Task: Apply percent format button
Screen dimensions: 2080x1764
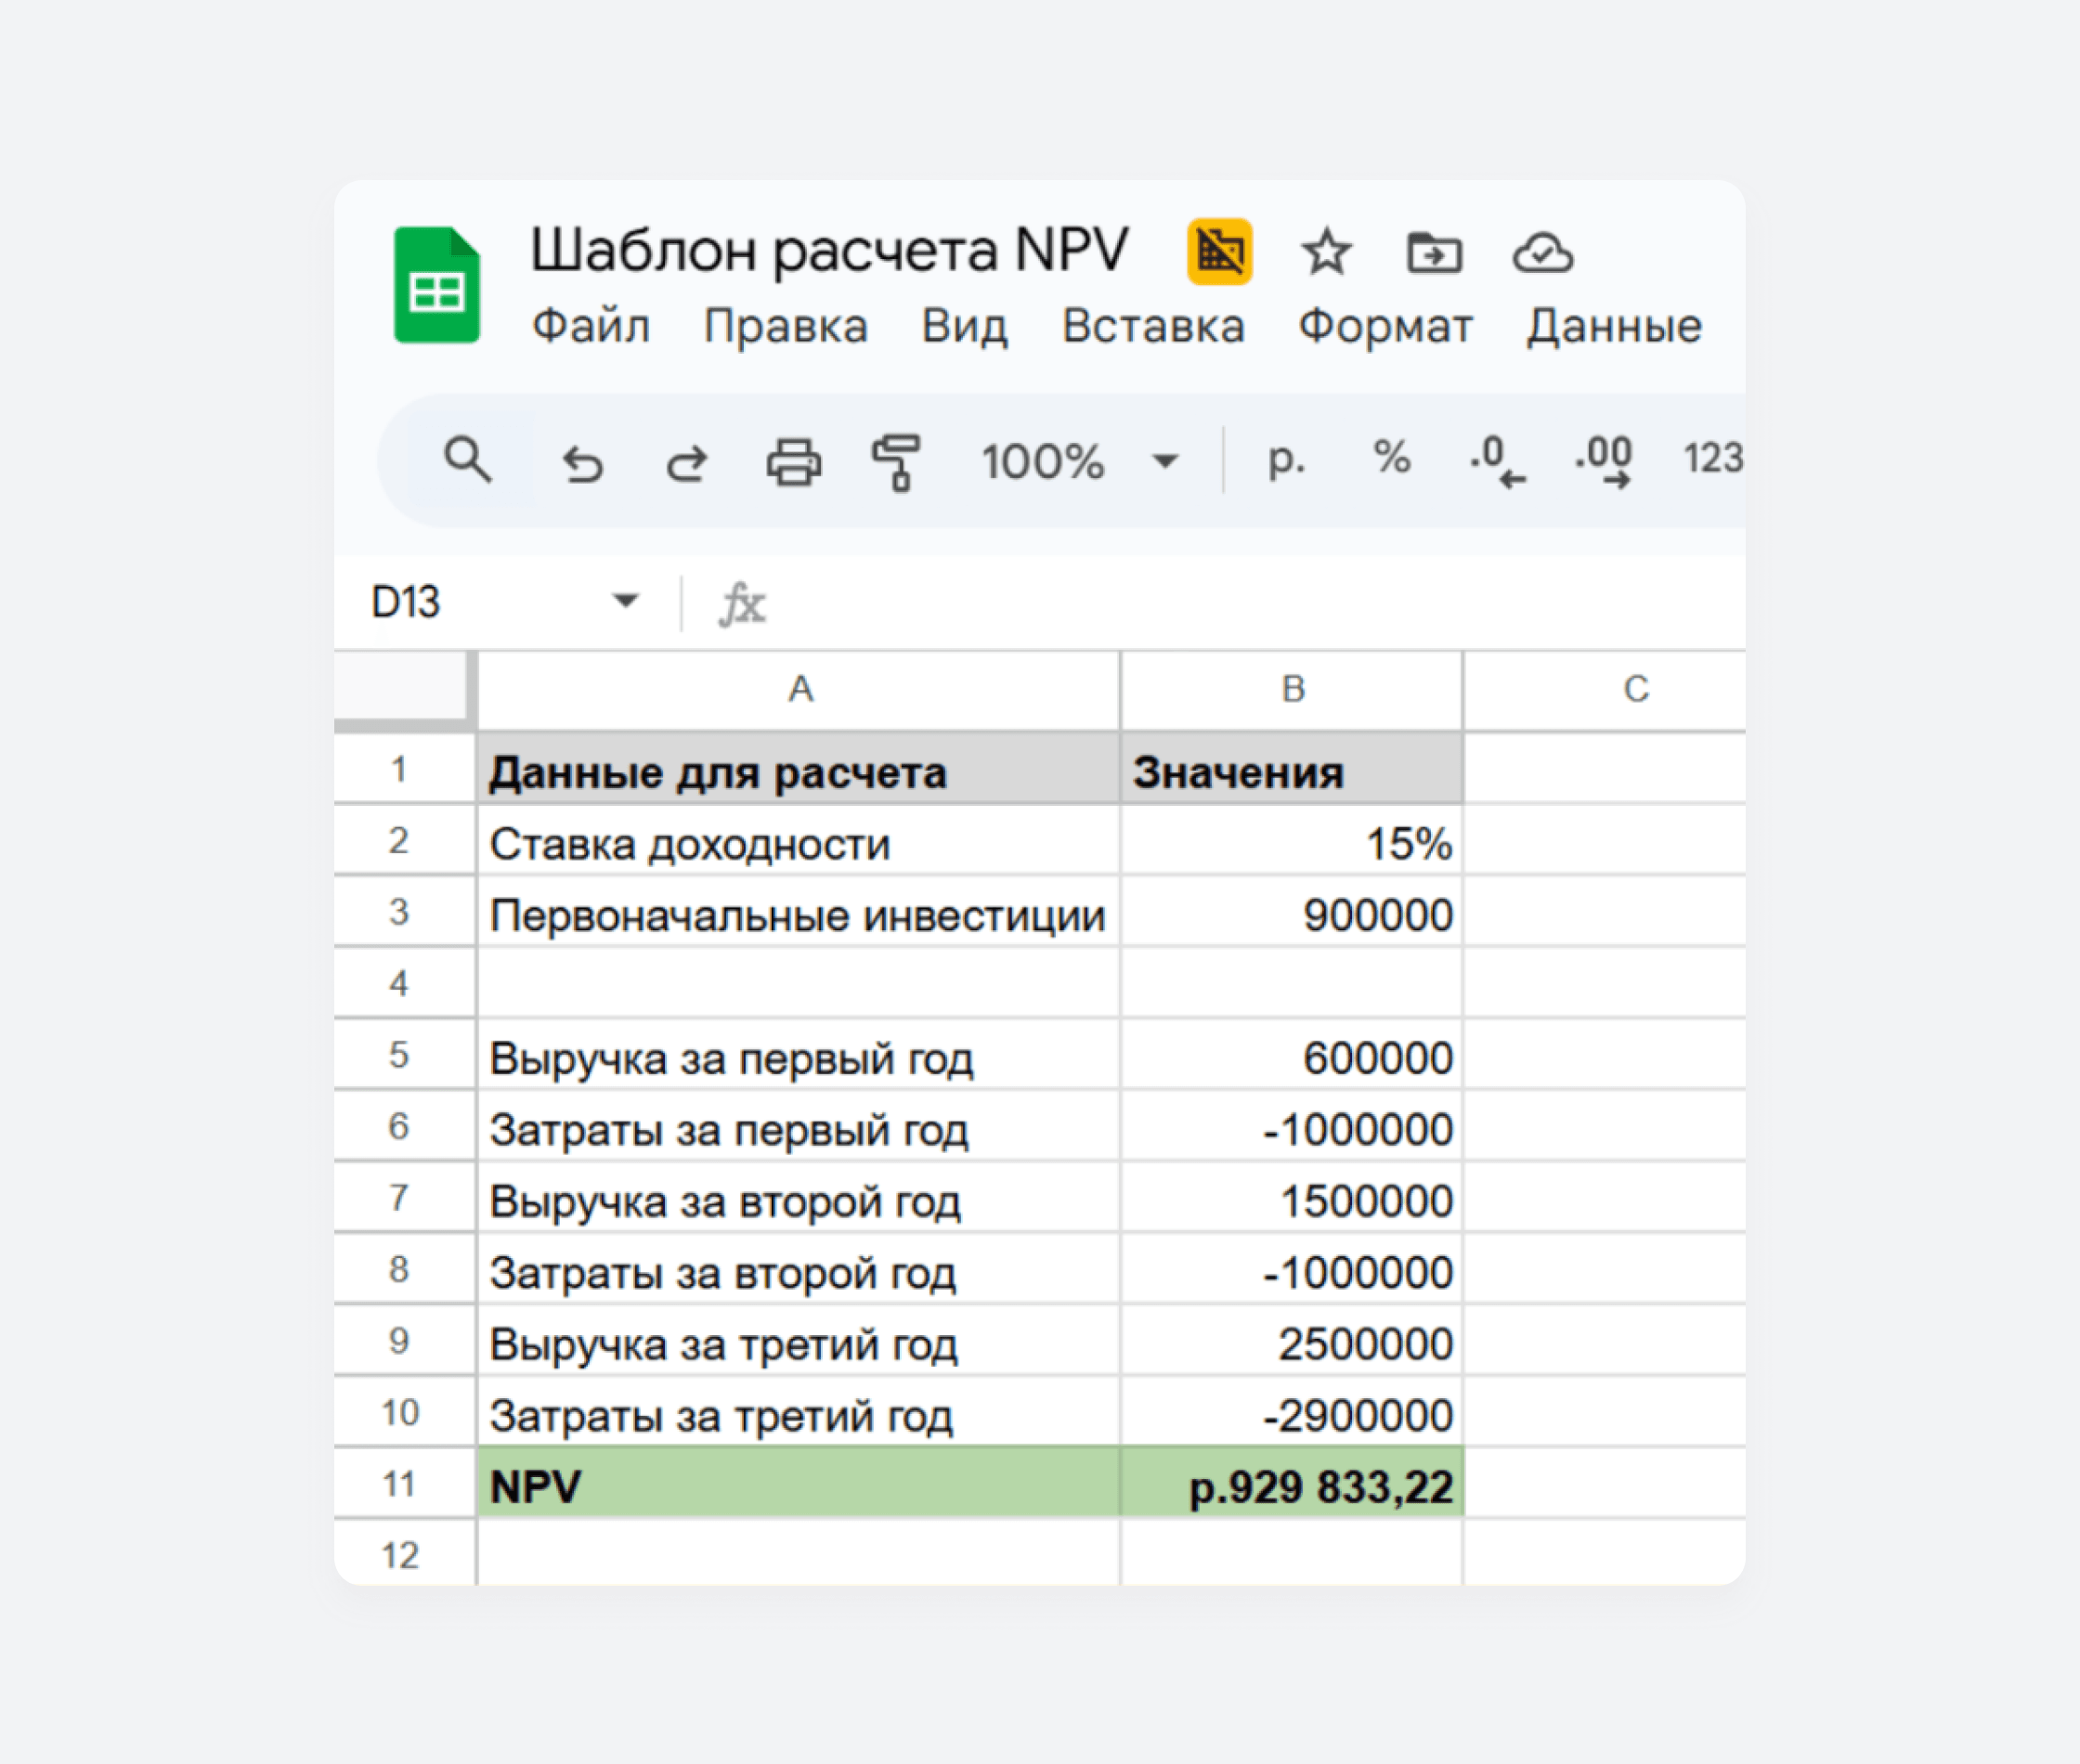Action: [1391, 458]
